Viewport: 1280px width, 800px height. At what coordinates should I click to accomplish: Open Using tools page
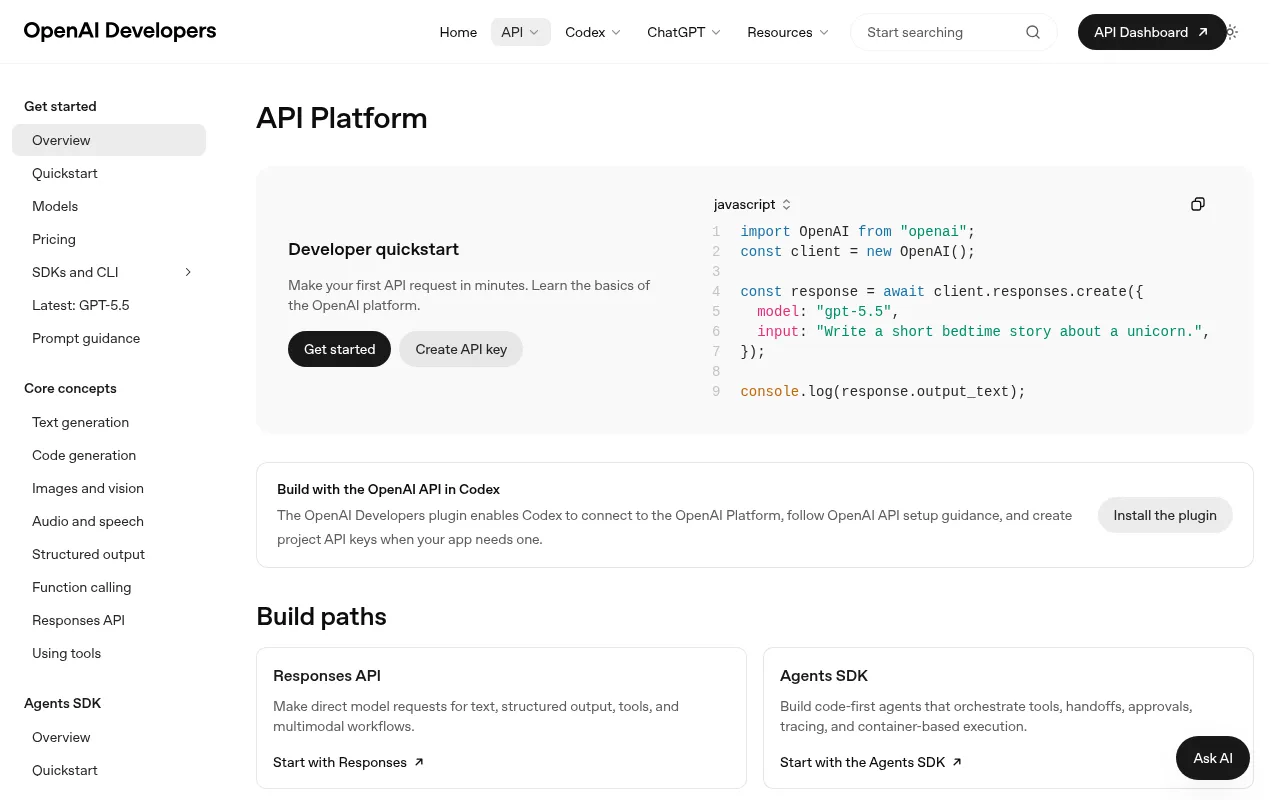click(109, 653)
